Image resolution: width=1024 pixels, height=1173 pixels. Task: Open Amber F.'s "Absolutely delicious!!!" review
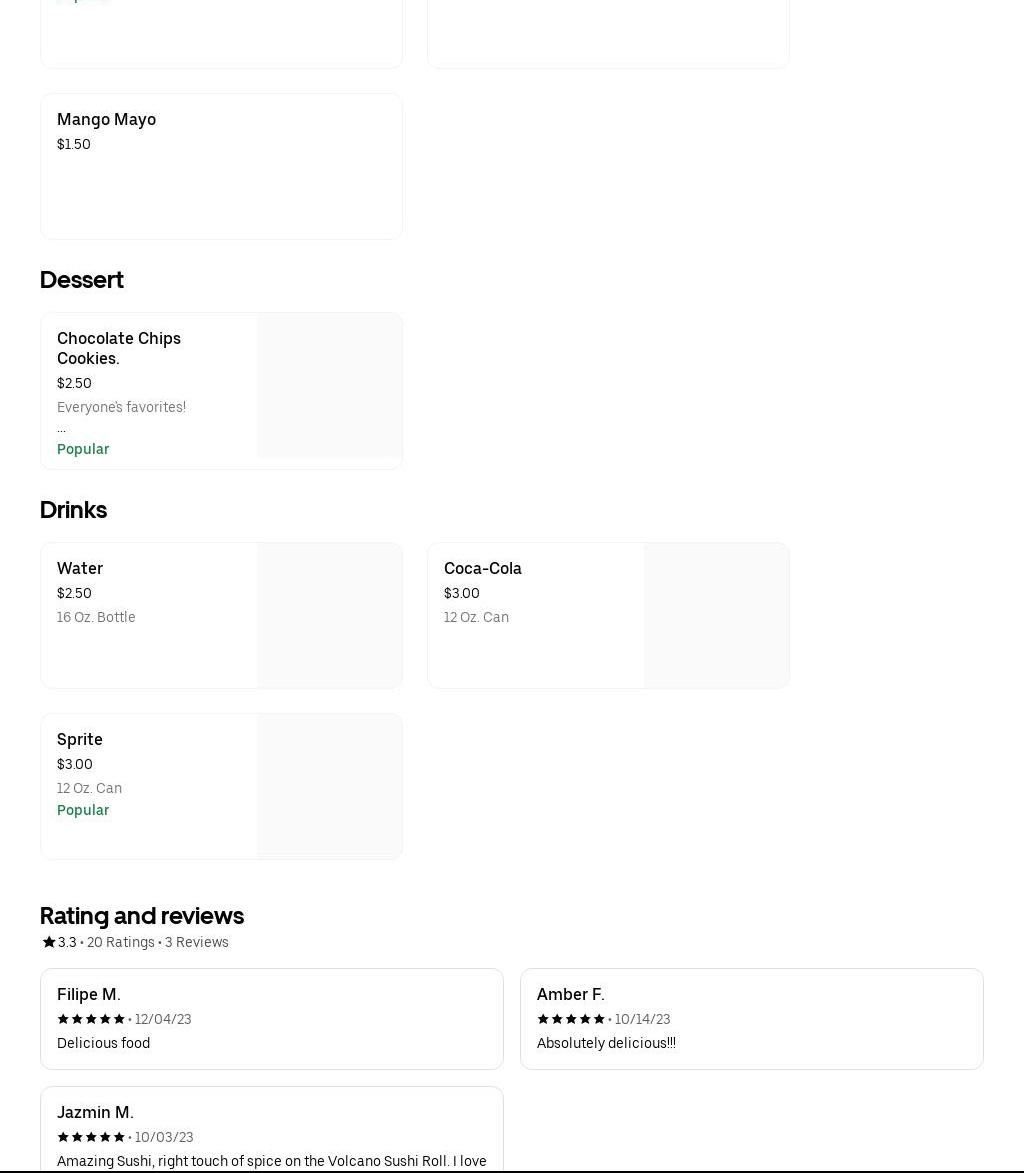click(x=606, y=1043)
